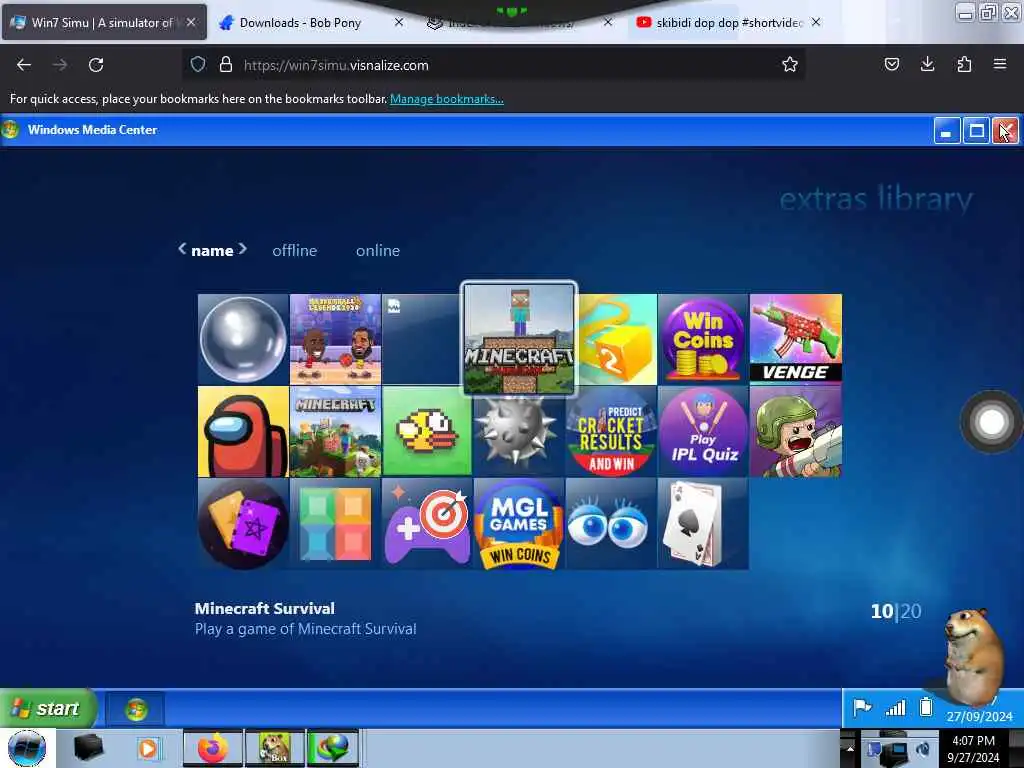
Task: Launch the Basketball Legends 2020 tile
Action: pyautogui.click(x=335, y=339)
